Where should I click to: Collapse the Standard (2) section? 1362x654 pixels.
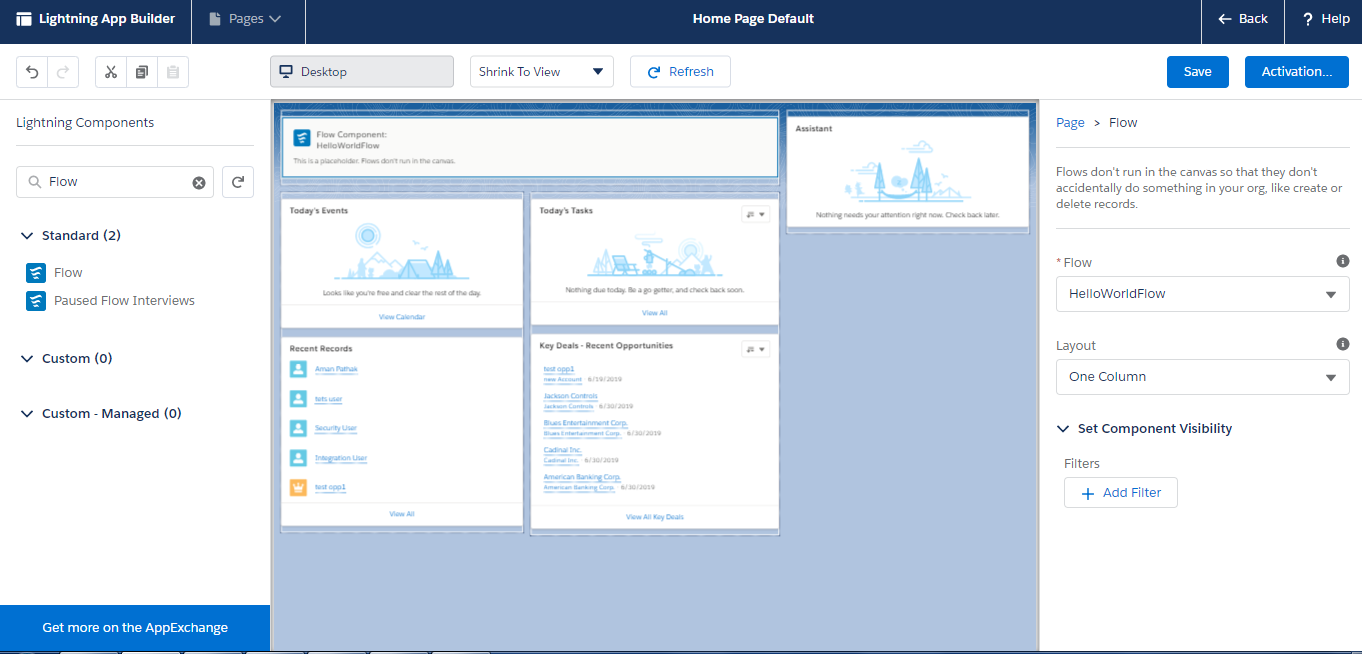27,236
